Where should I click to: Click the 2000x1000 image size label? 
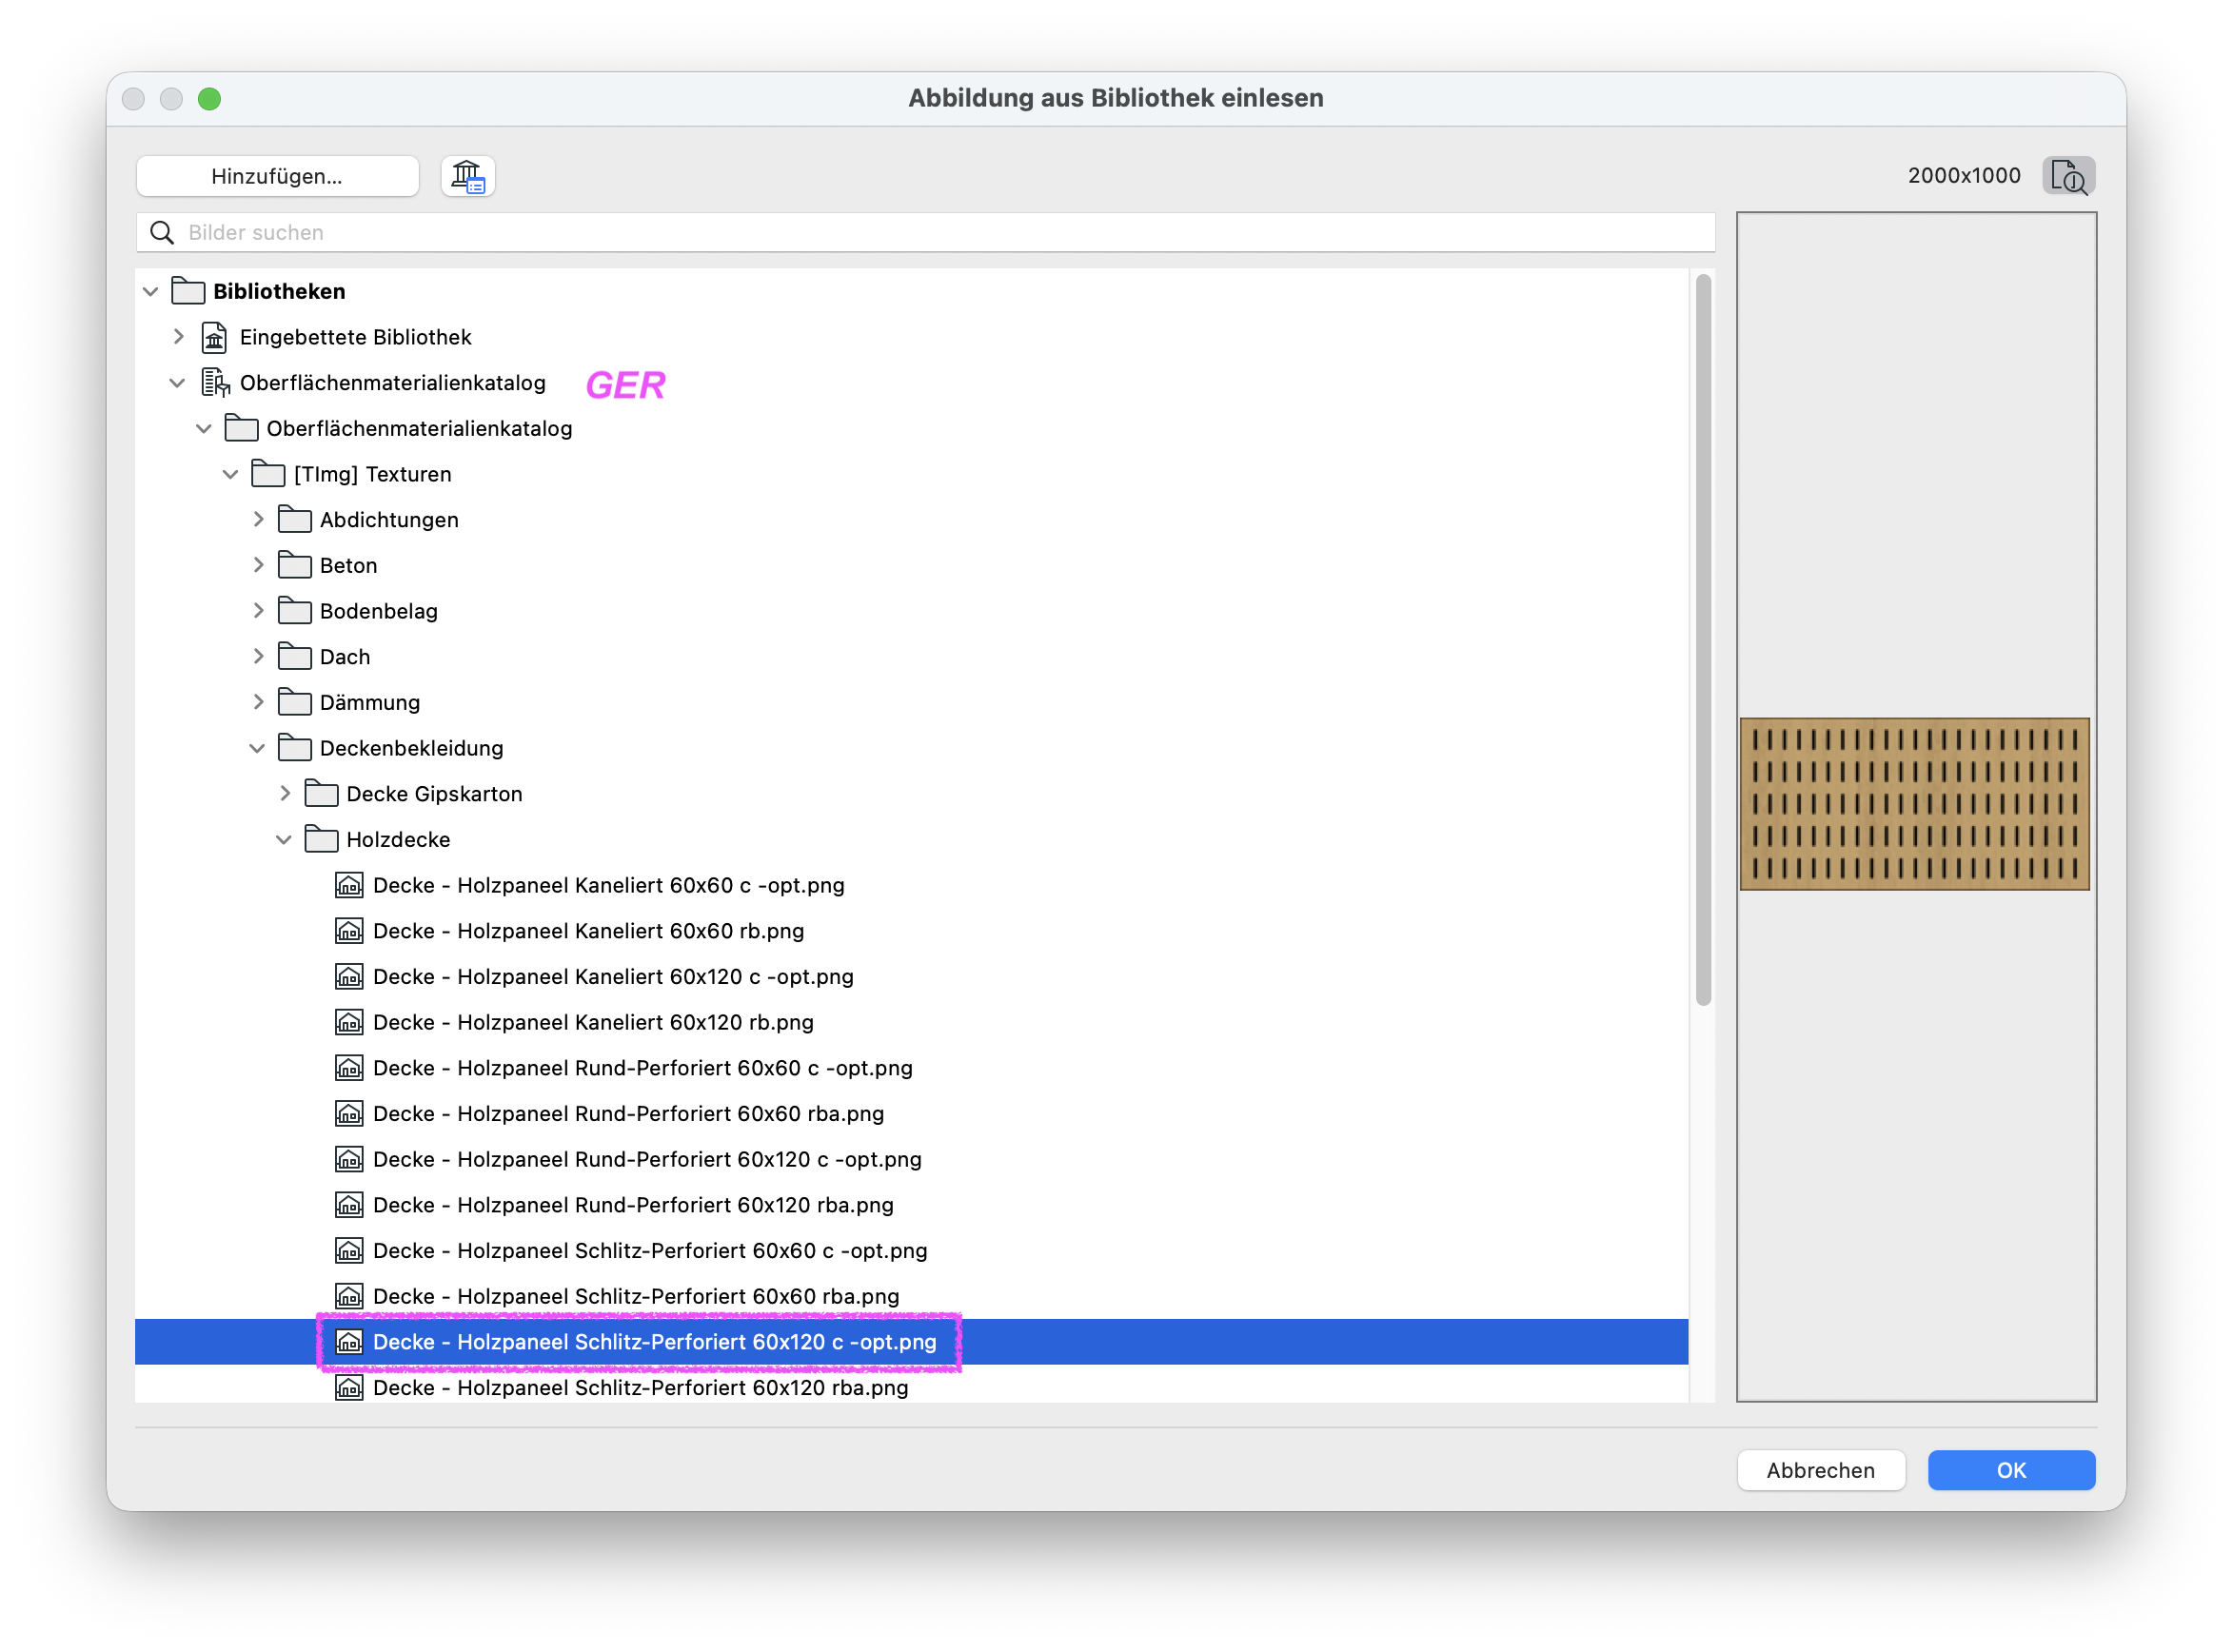coord(1963,176)
